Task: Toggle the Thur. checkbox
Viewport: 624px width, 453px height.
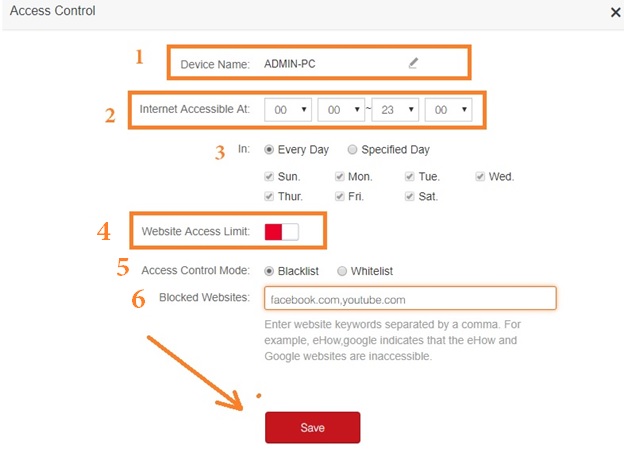Action: click(x=269, y=196)
